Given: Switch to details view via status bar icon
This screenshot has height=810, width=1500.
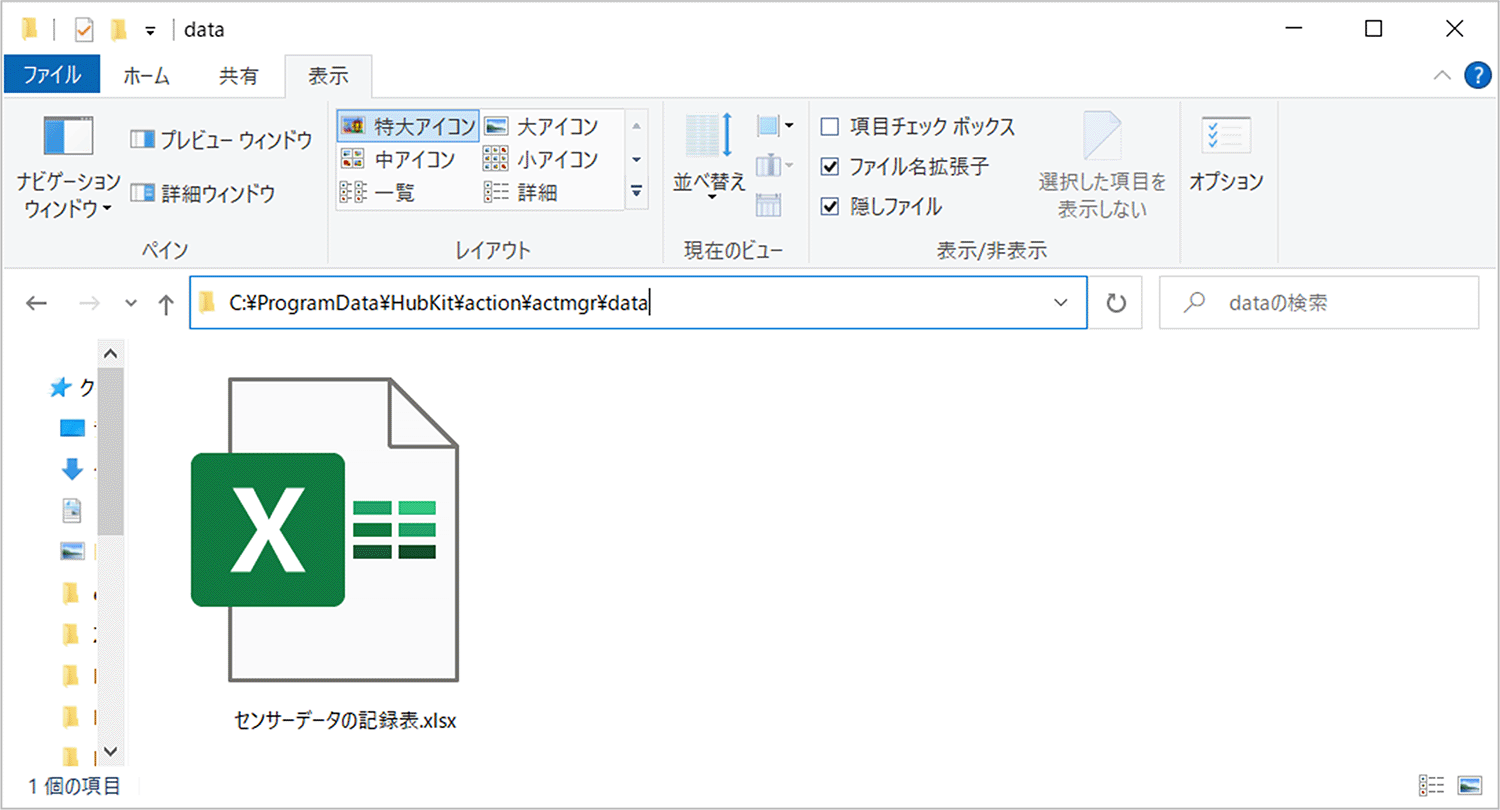Looking at the screenshot, I should click(x=1431, y=785).
